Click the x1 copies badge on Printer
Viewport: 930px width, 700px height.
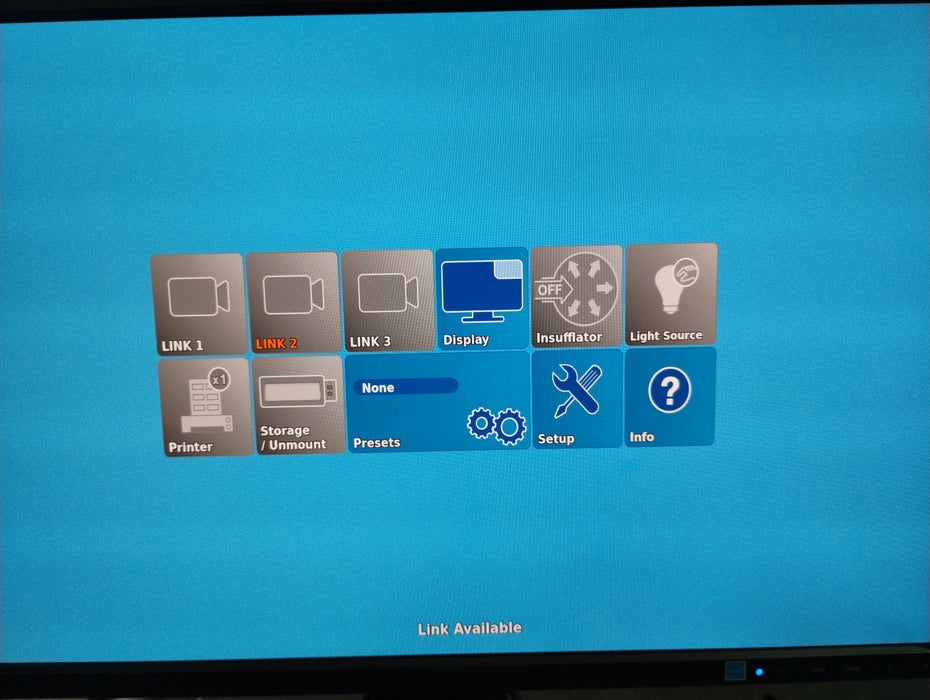[x=220, y=380]
